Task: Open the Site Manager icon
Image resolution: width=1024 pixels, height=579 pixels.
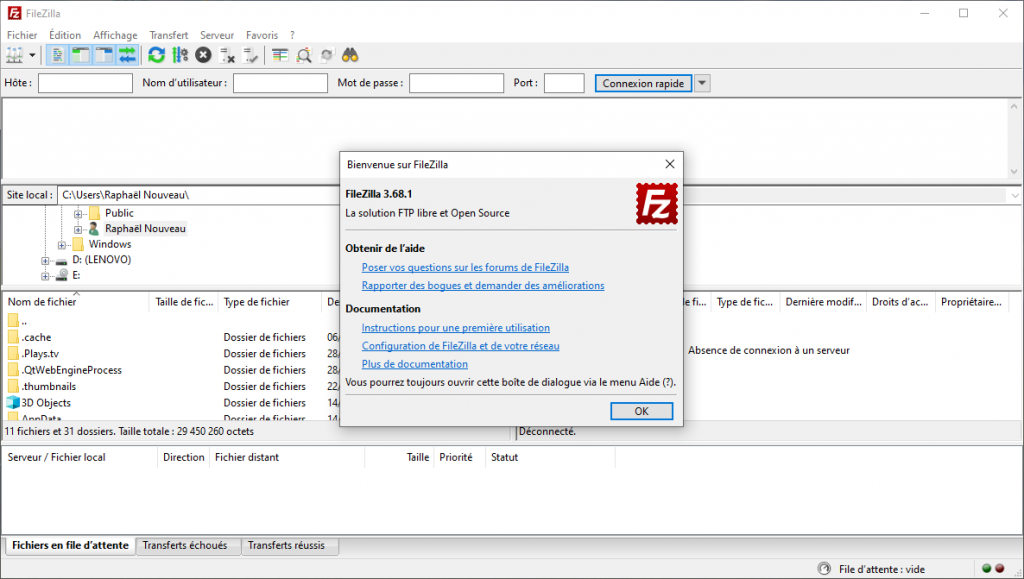Action: tap(14, 55)
